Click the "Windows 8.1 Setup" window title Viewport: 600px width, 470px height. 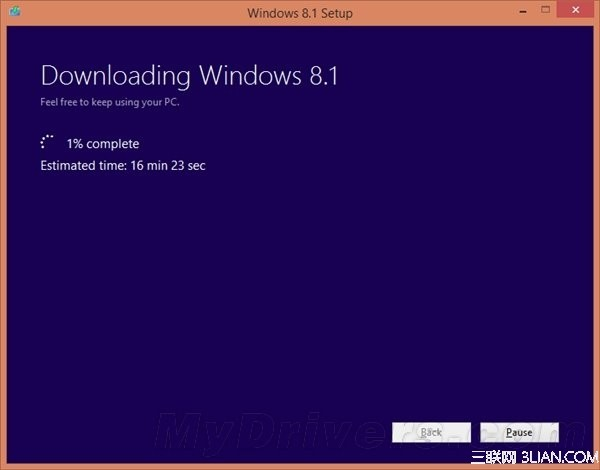300,13
